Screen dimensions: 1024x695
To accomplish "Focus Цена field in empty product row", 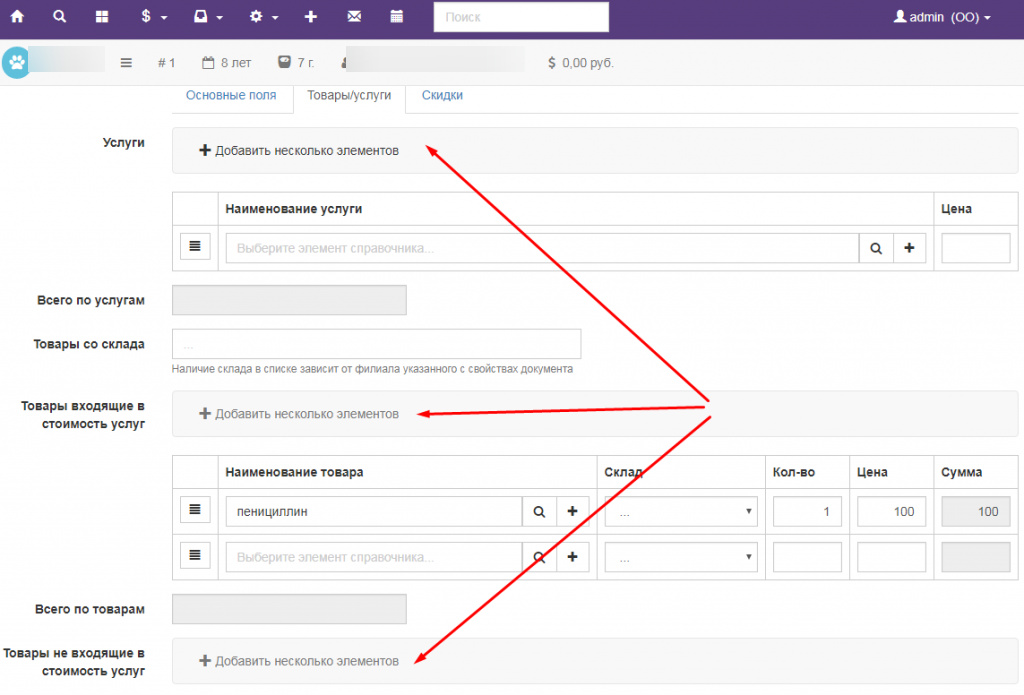I will point(891,557).
